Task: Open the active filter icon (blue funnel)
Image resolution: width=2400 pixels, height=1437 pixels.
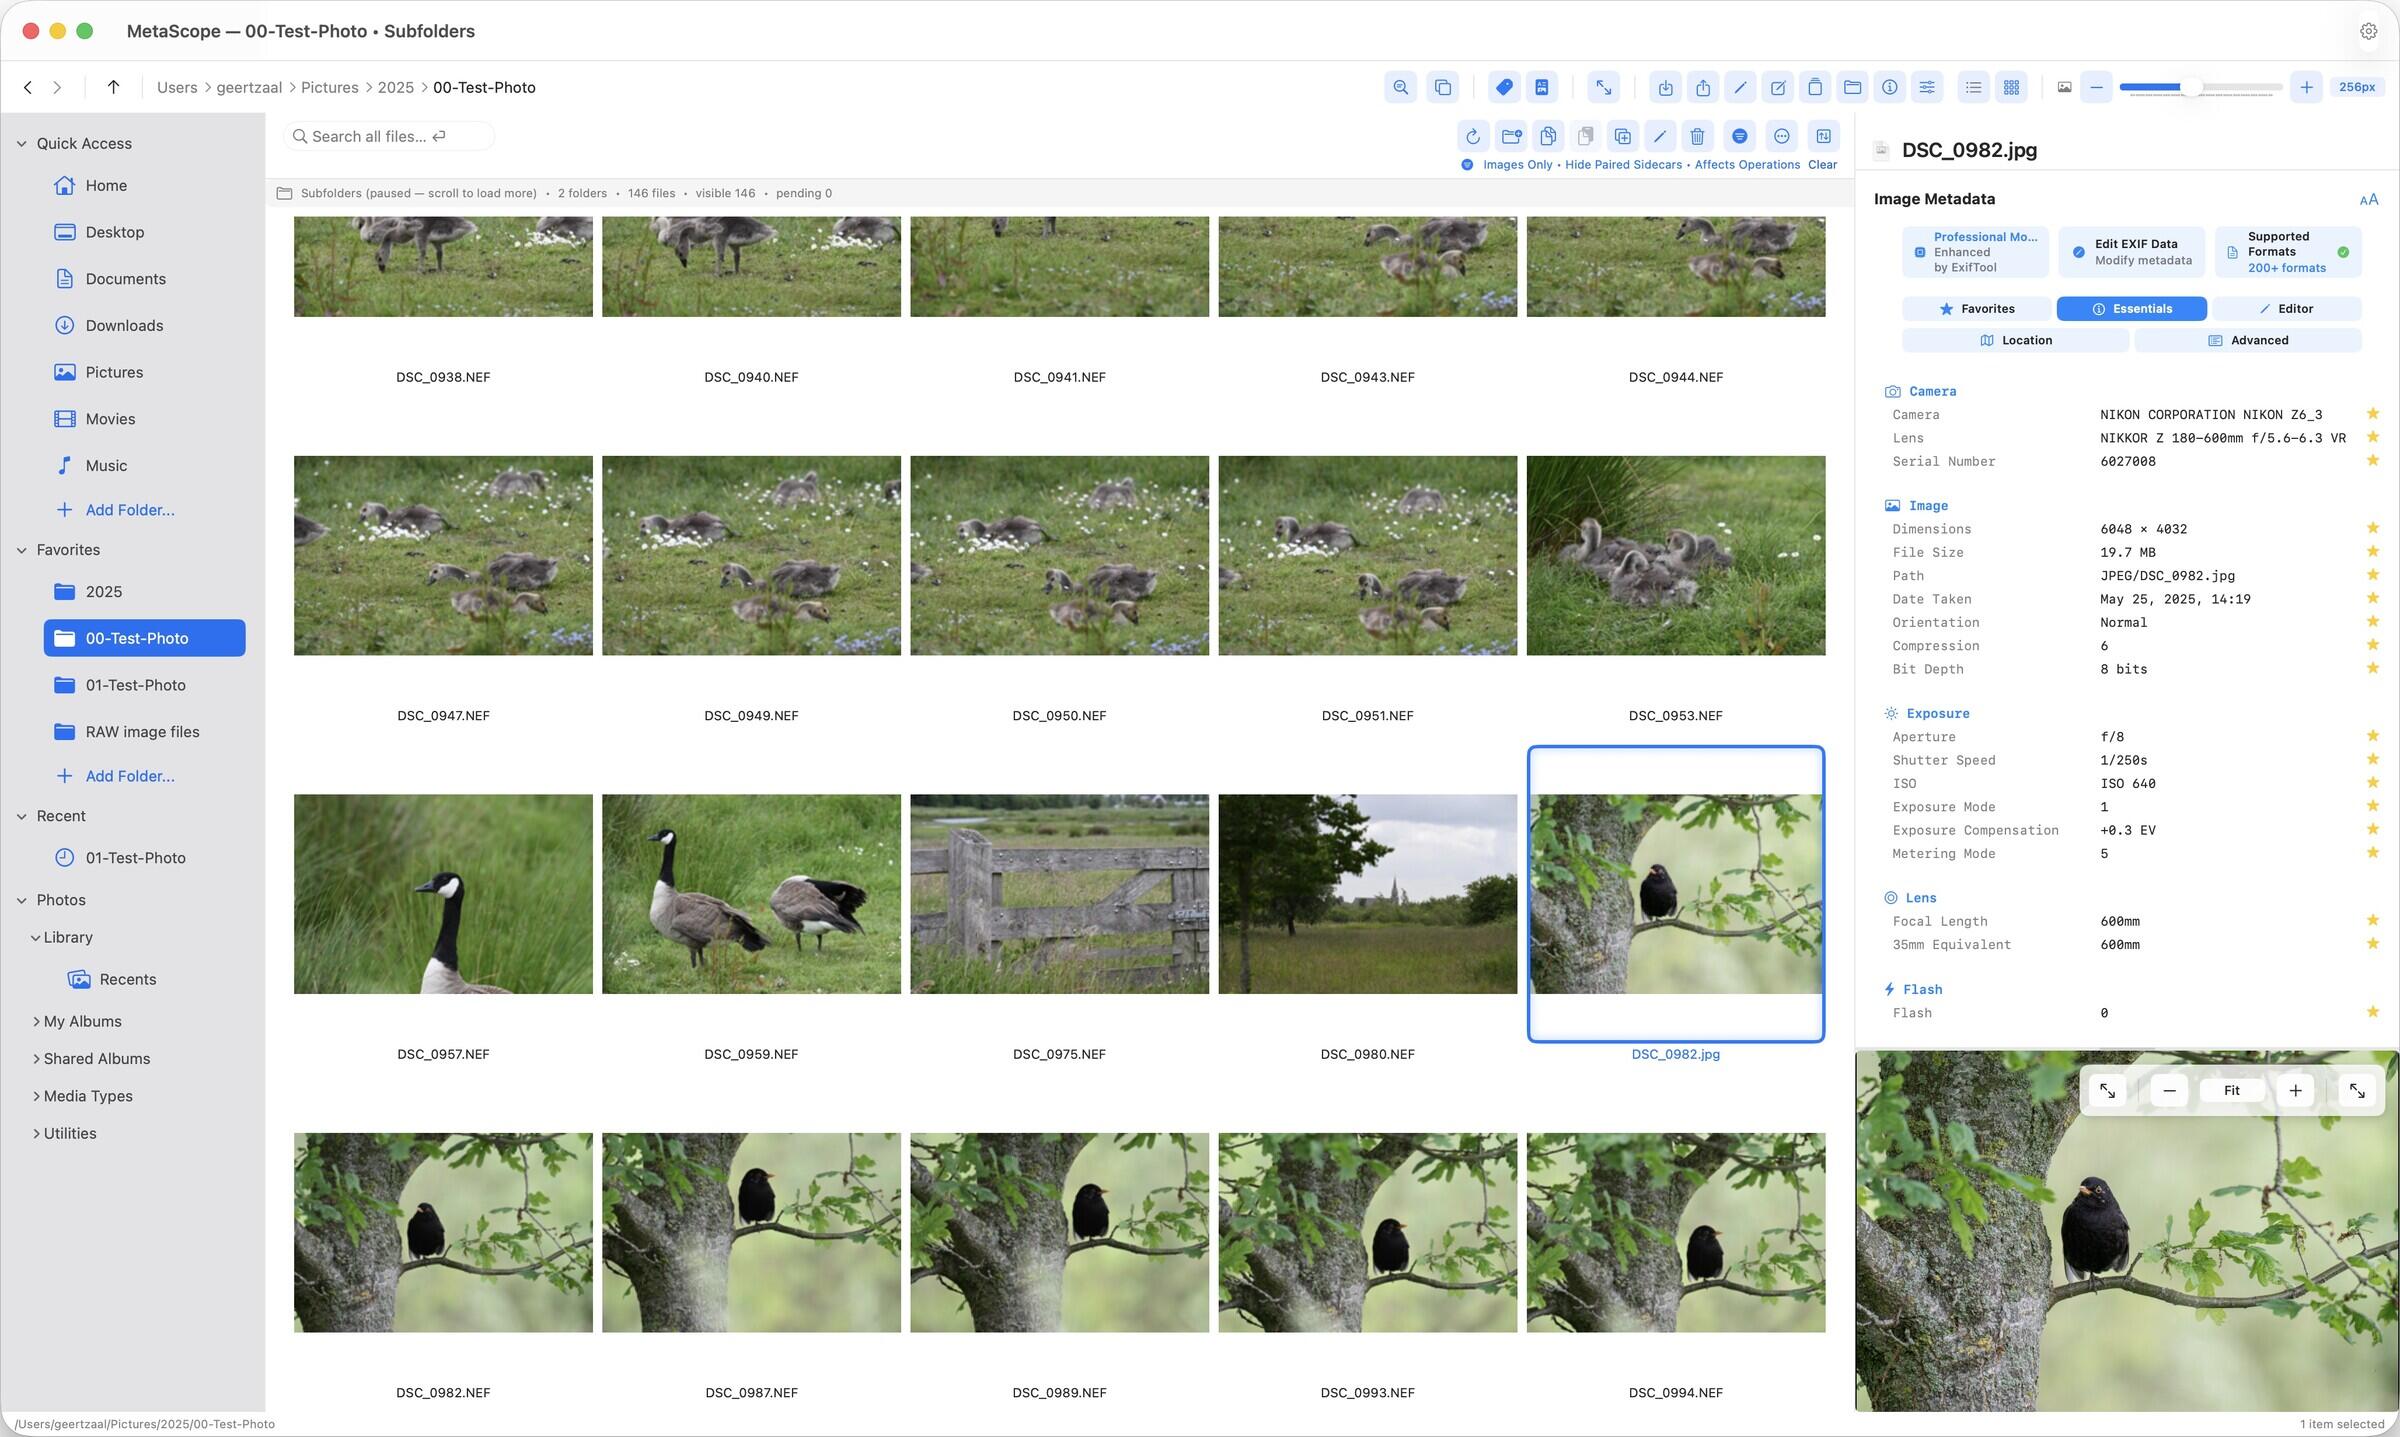Action: (1741, 136)
